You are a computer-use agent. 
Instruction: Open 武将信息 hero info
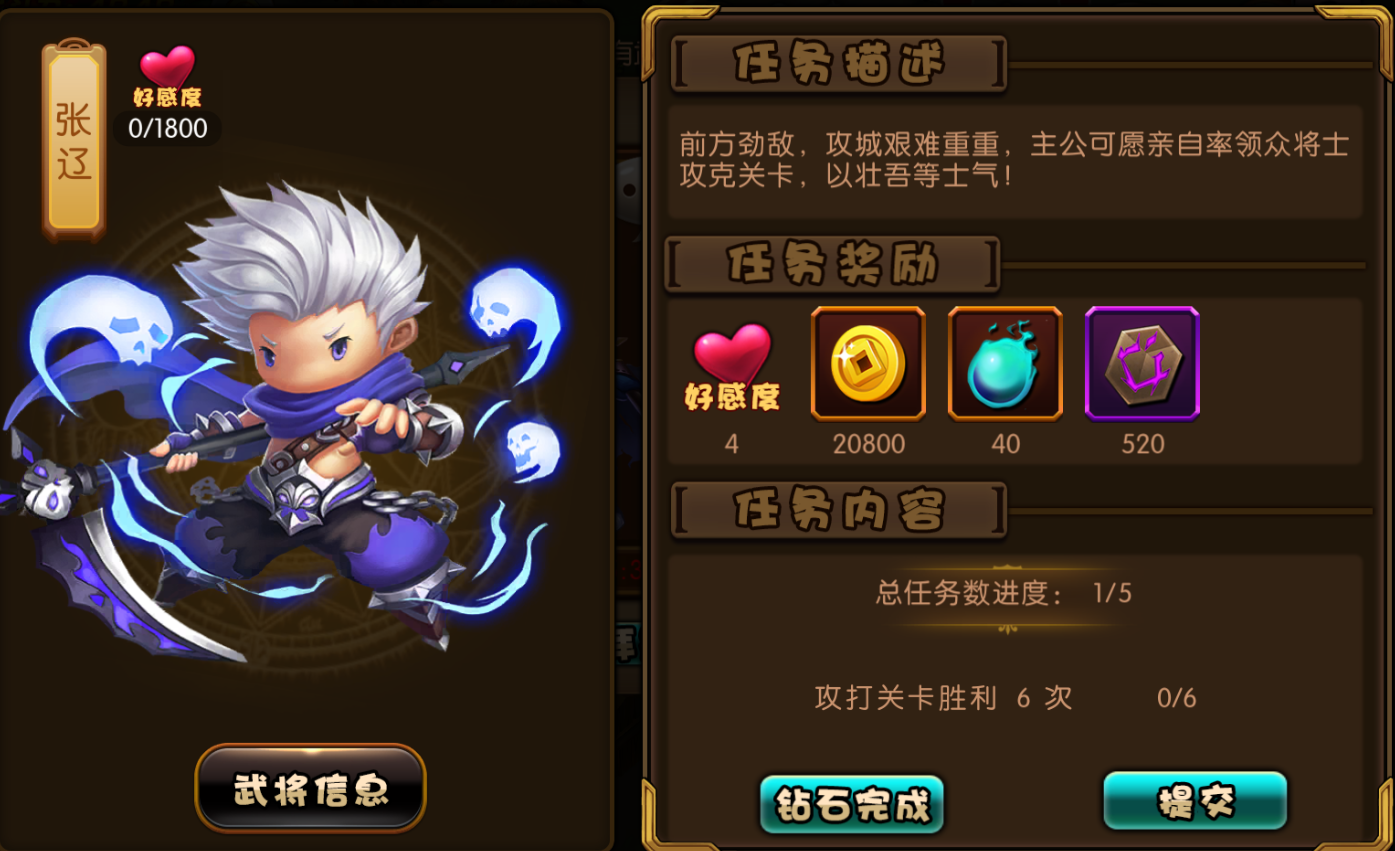click(311, 789)
